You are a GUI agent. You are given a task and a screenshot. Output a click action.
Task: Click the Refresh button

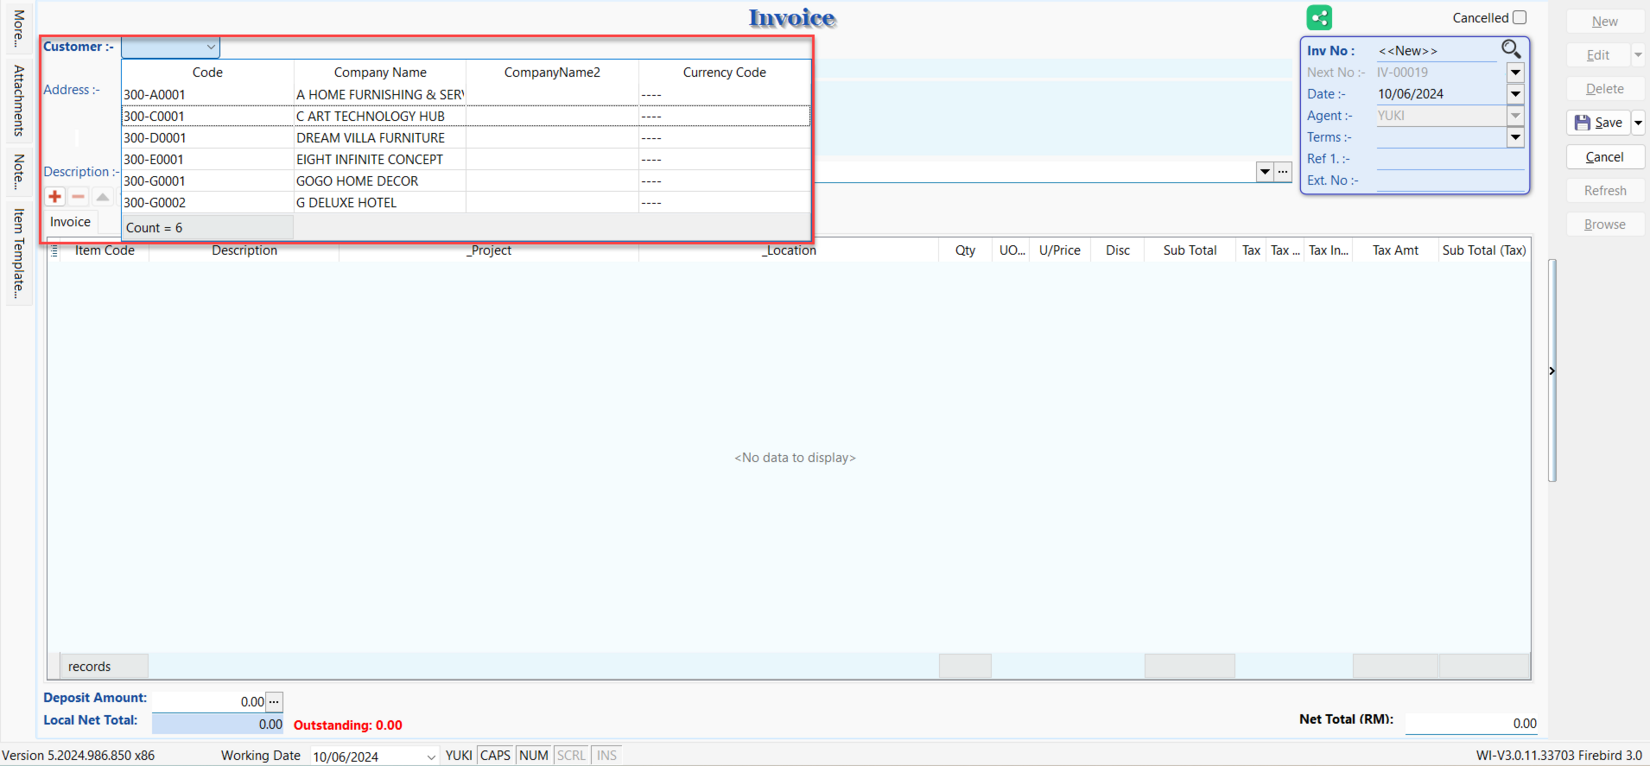[x=1604, y=190]
